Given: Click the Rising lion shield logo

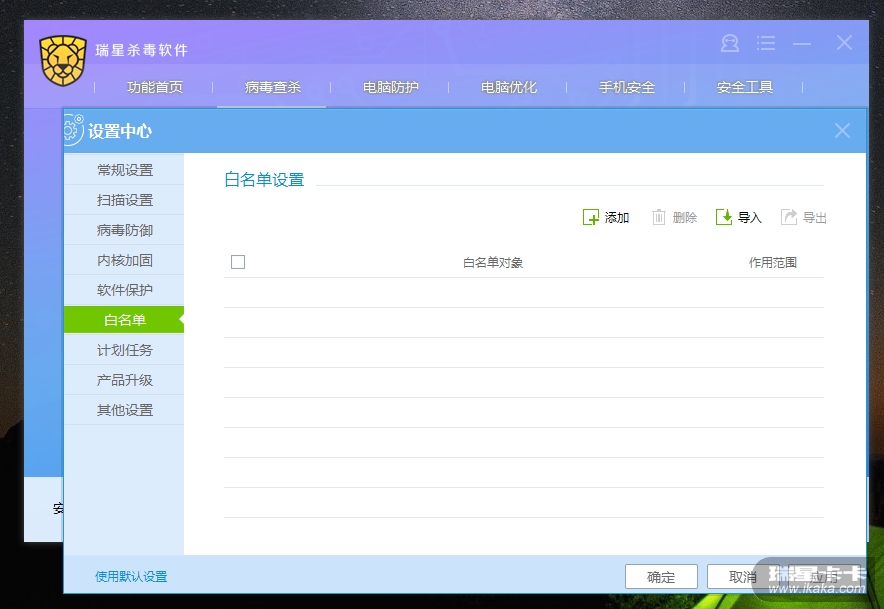Looking at the screenshot, I should point(63,60).
